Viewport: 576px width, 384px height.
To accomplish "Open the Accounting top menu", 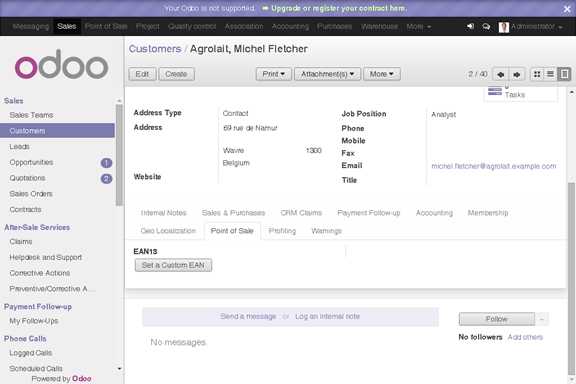I will pos(290,26).
